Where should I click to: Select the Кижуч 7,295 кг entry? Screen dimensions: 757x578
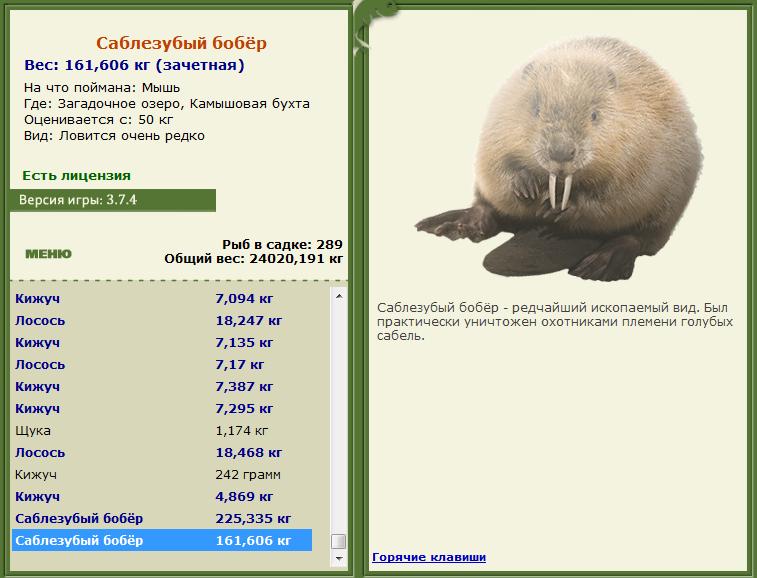162,409
